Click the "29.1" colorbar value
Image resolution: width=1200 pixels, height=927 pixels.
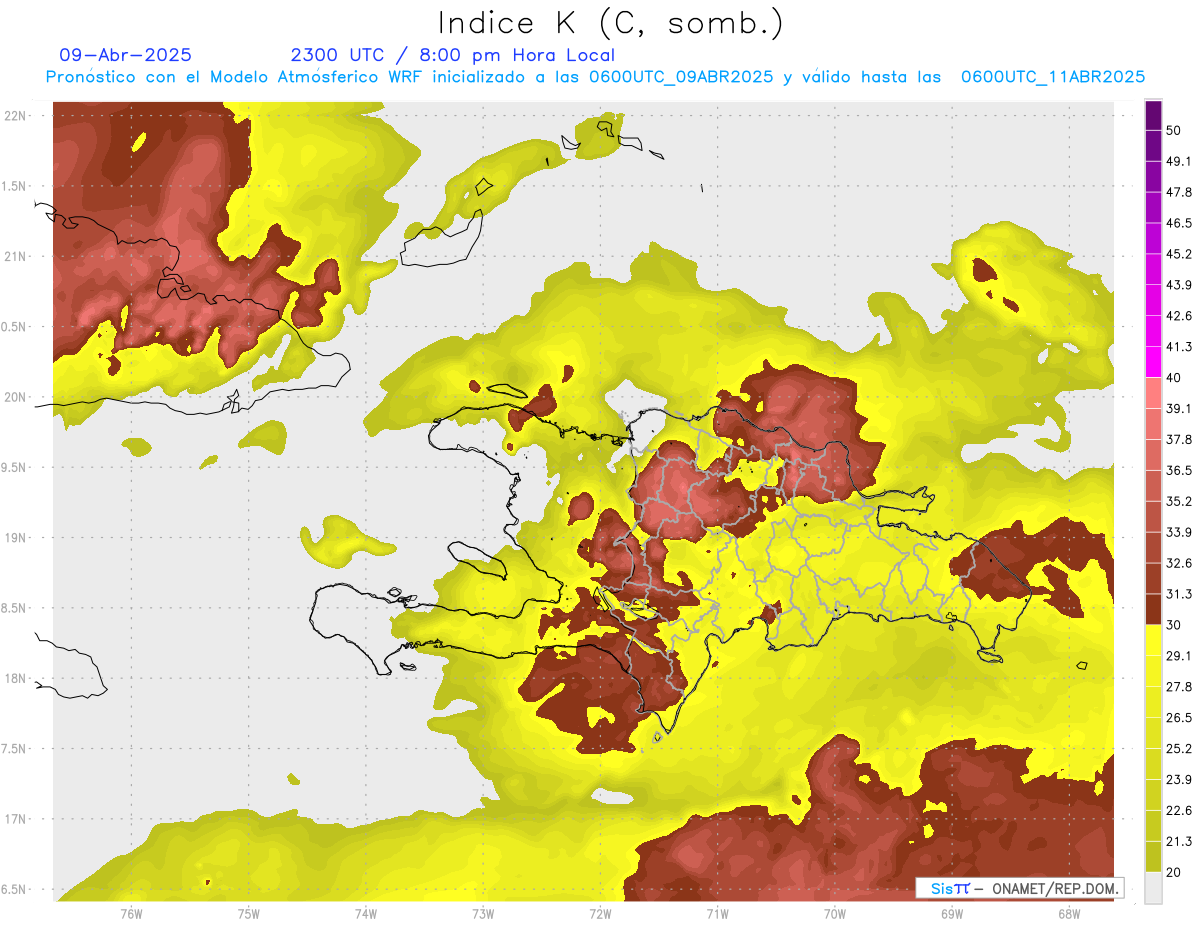coord(1179,655)
